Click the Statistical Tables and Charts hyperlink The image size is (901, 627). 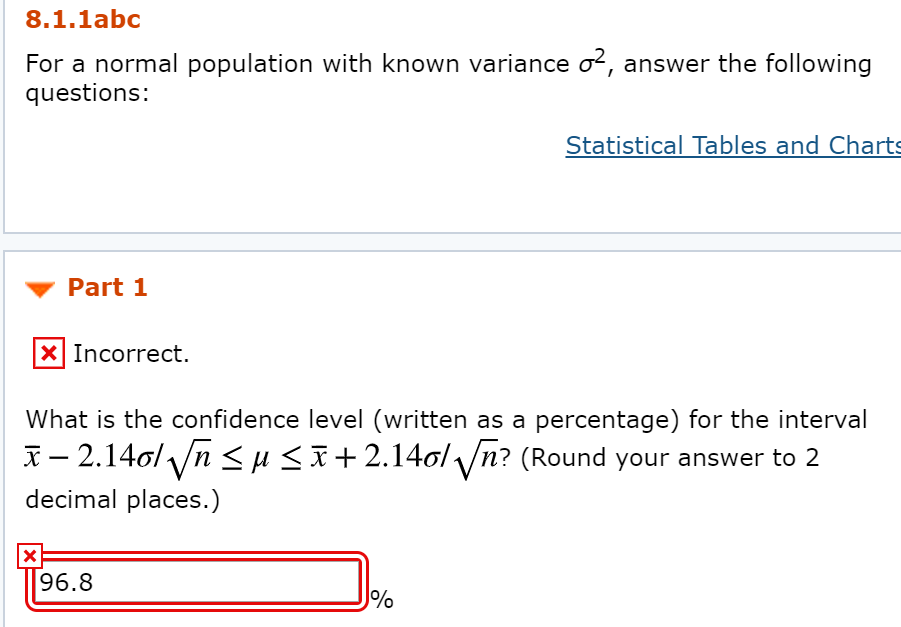pyautogui.click(x=731, y=145)
